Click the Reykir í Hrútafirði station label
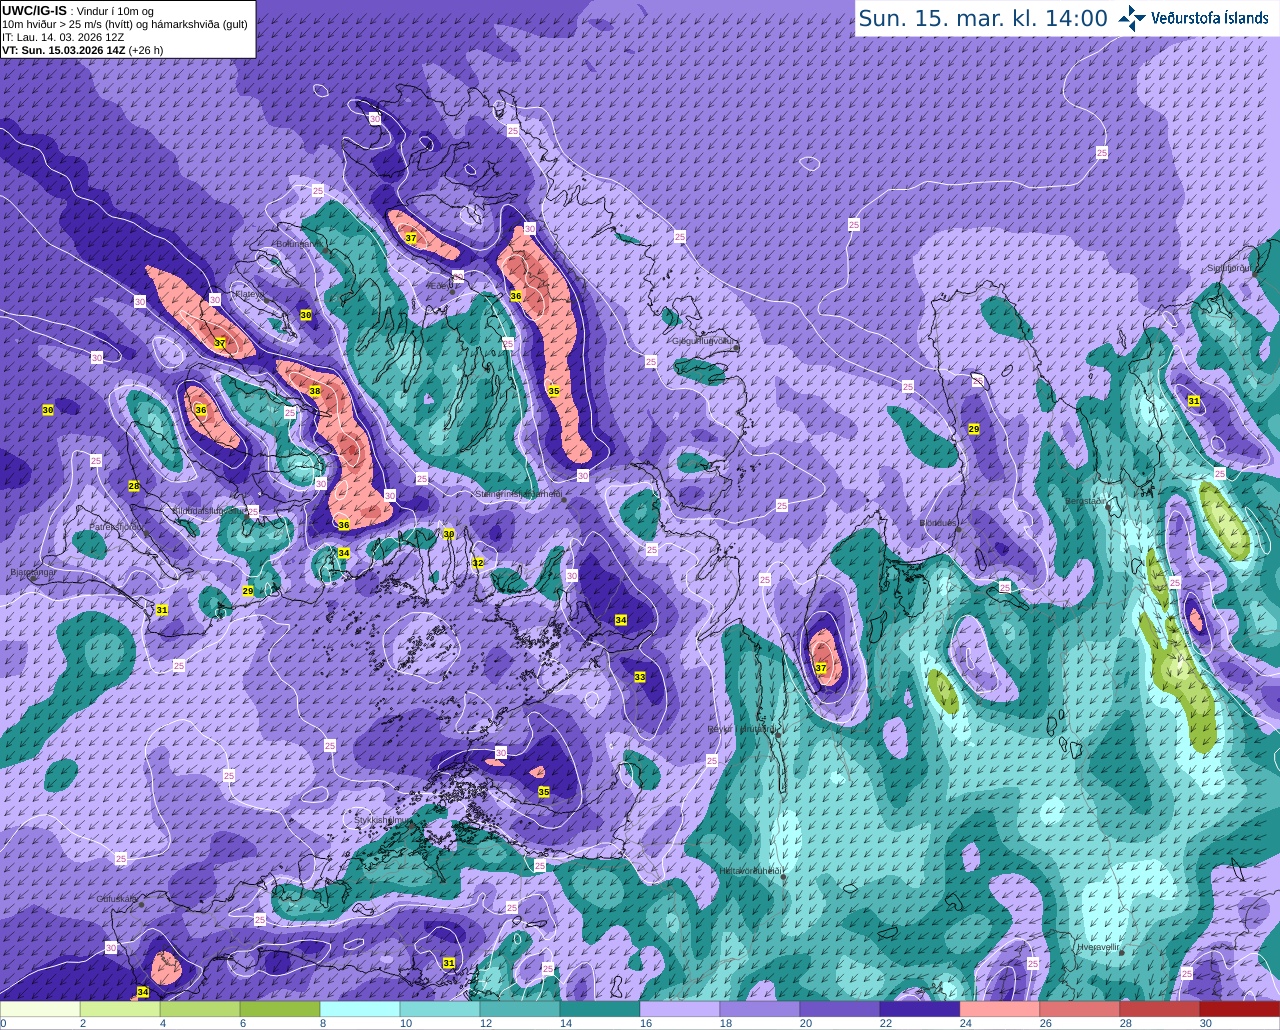The height and width of the screenshot is (1030, 1280). [x=742, y=729]
